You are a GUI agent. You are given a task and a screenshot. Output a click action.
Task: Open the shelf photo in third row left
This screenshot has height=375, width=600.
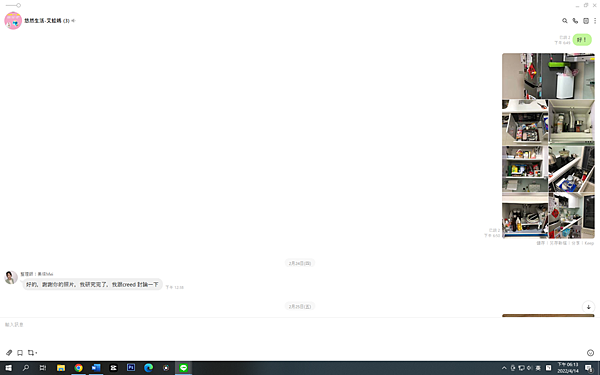[525, 169]
